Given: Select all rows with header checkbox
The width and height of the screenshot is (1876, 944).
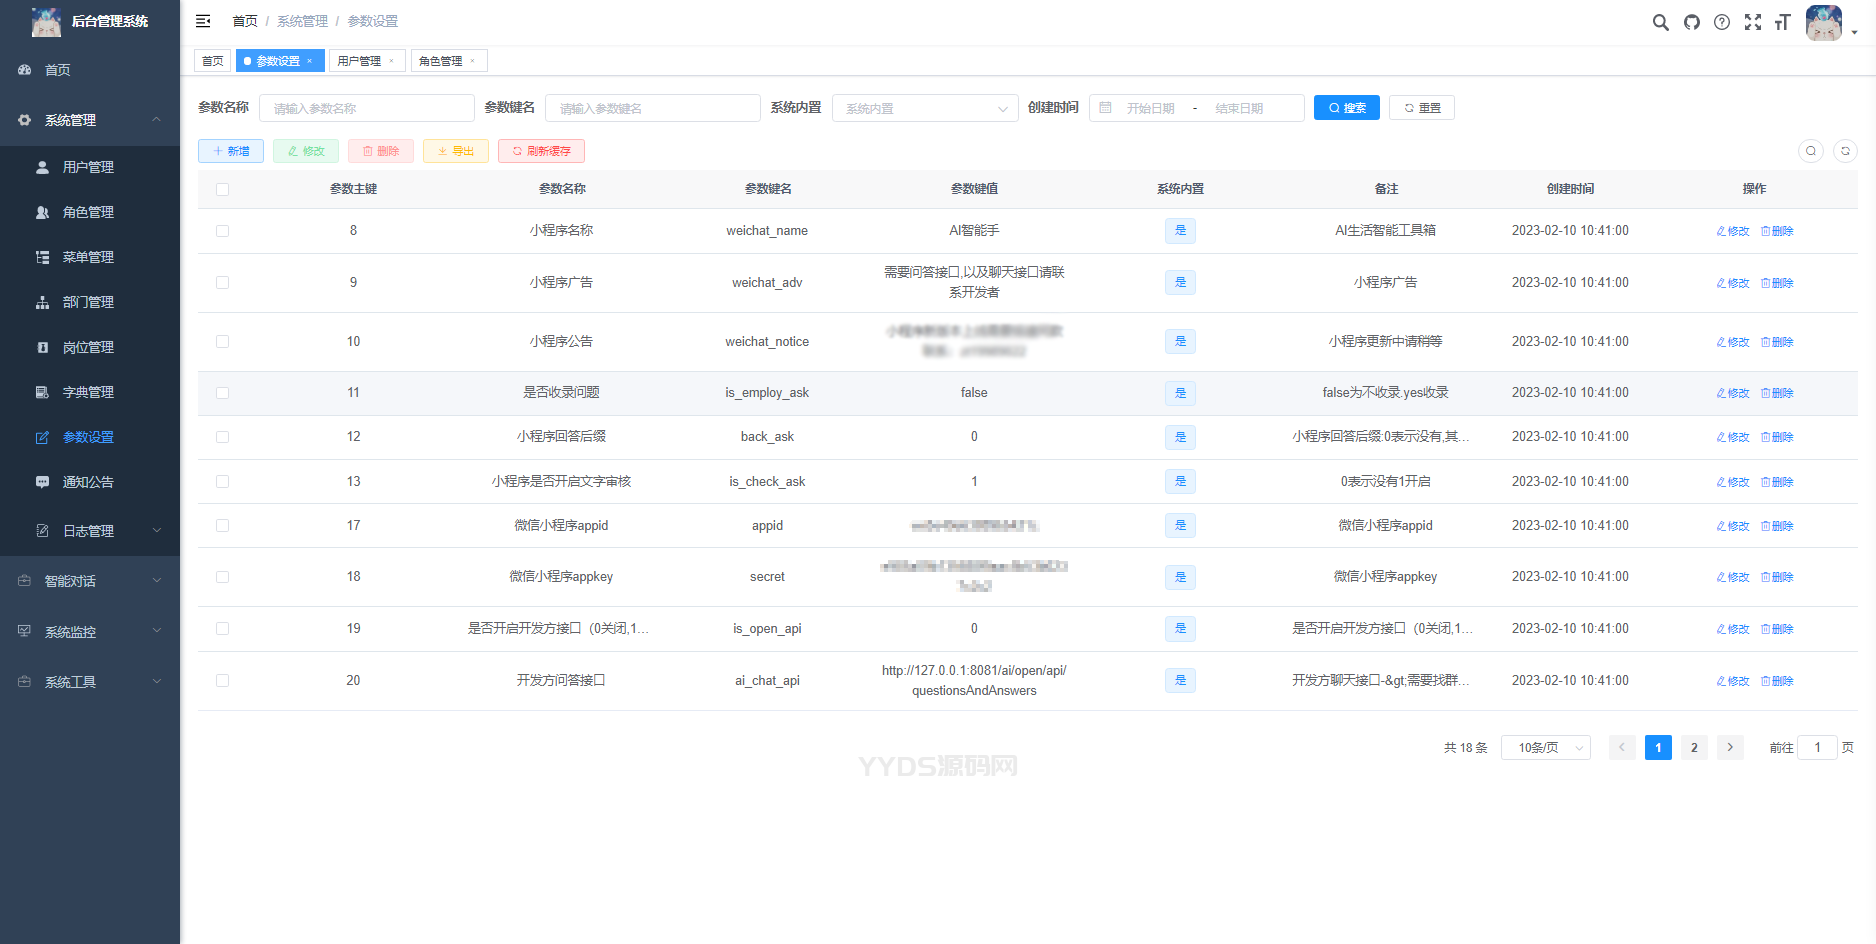Looking at the screenshot, I should click(x=222, y=189).
